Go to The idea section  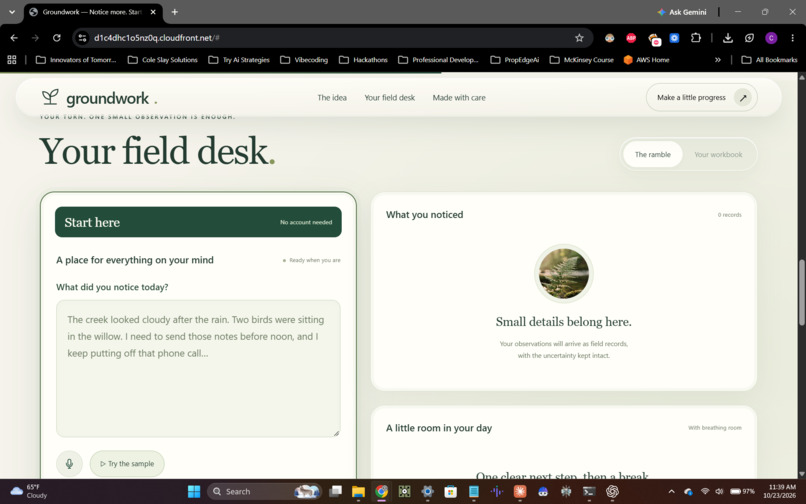[x=332, y=97]
